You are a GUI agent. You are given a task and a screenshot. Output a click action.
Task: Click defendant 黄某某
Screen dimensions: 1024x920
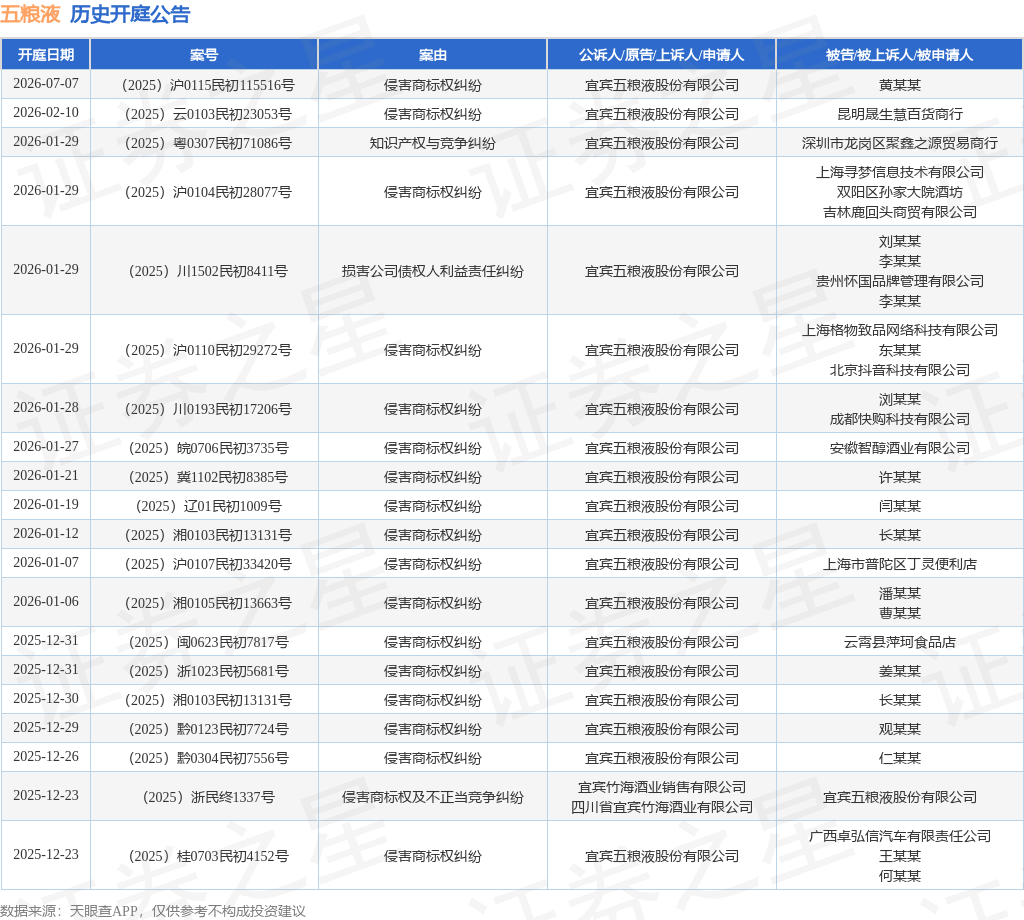[x=899, y=85]
